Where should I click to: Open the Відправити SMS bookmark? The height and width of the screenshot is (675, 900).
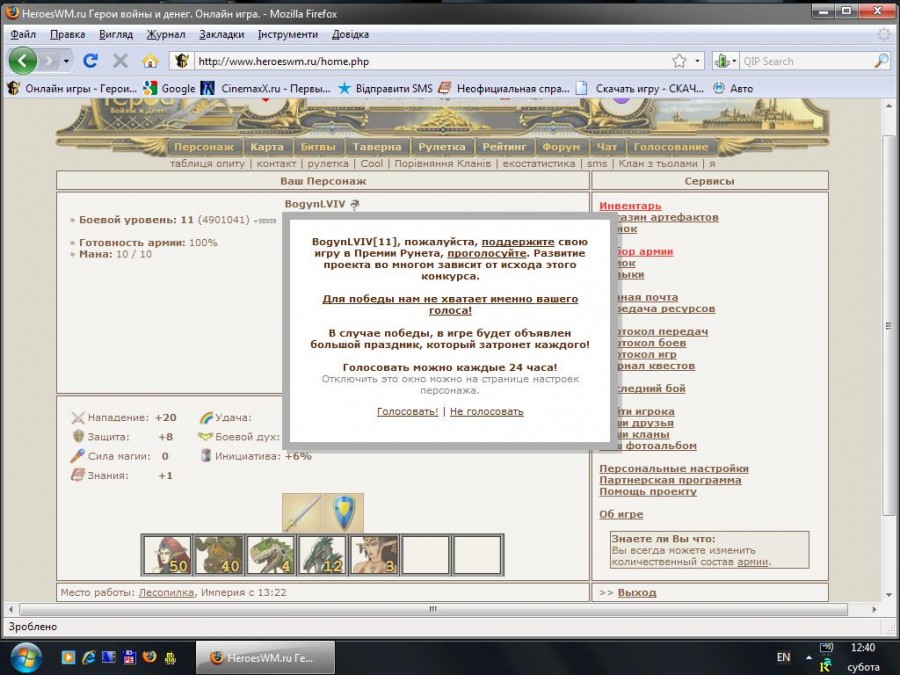tap(385, 88)
